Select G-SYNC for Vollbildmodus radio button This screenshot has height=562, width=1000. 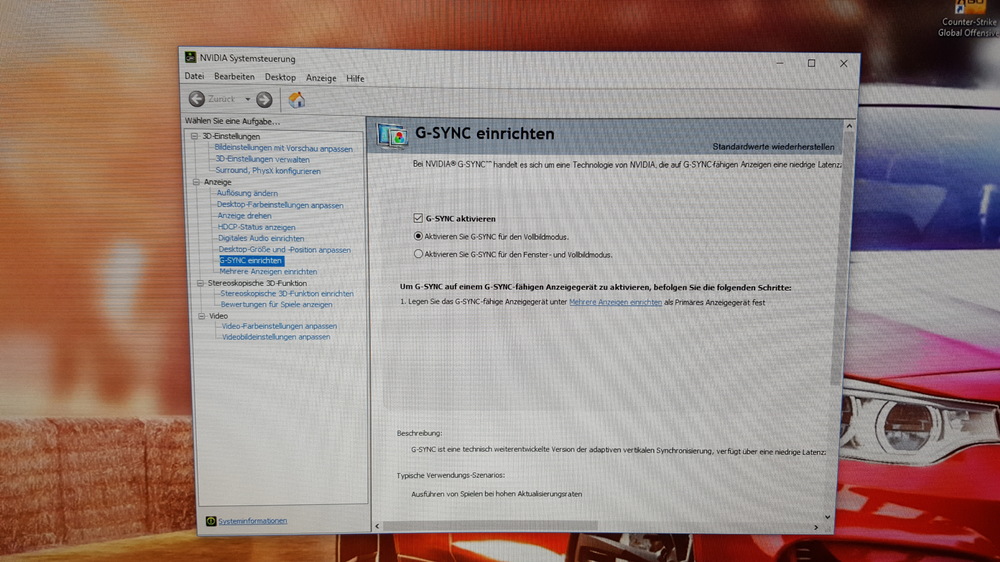pyautogui.click(x=418, y=236)
